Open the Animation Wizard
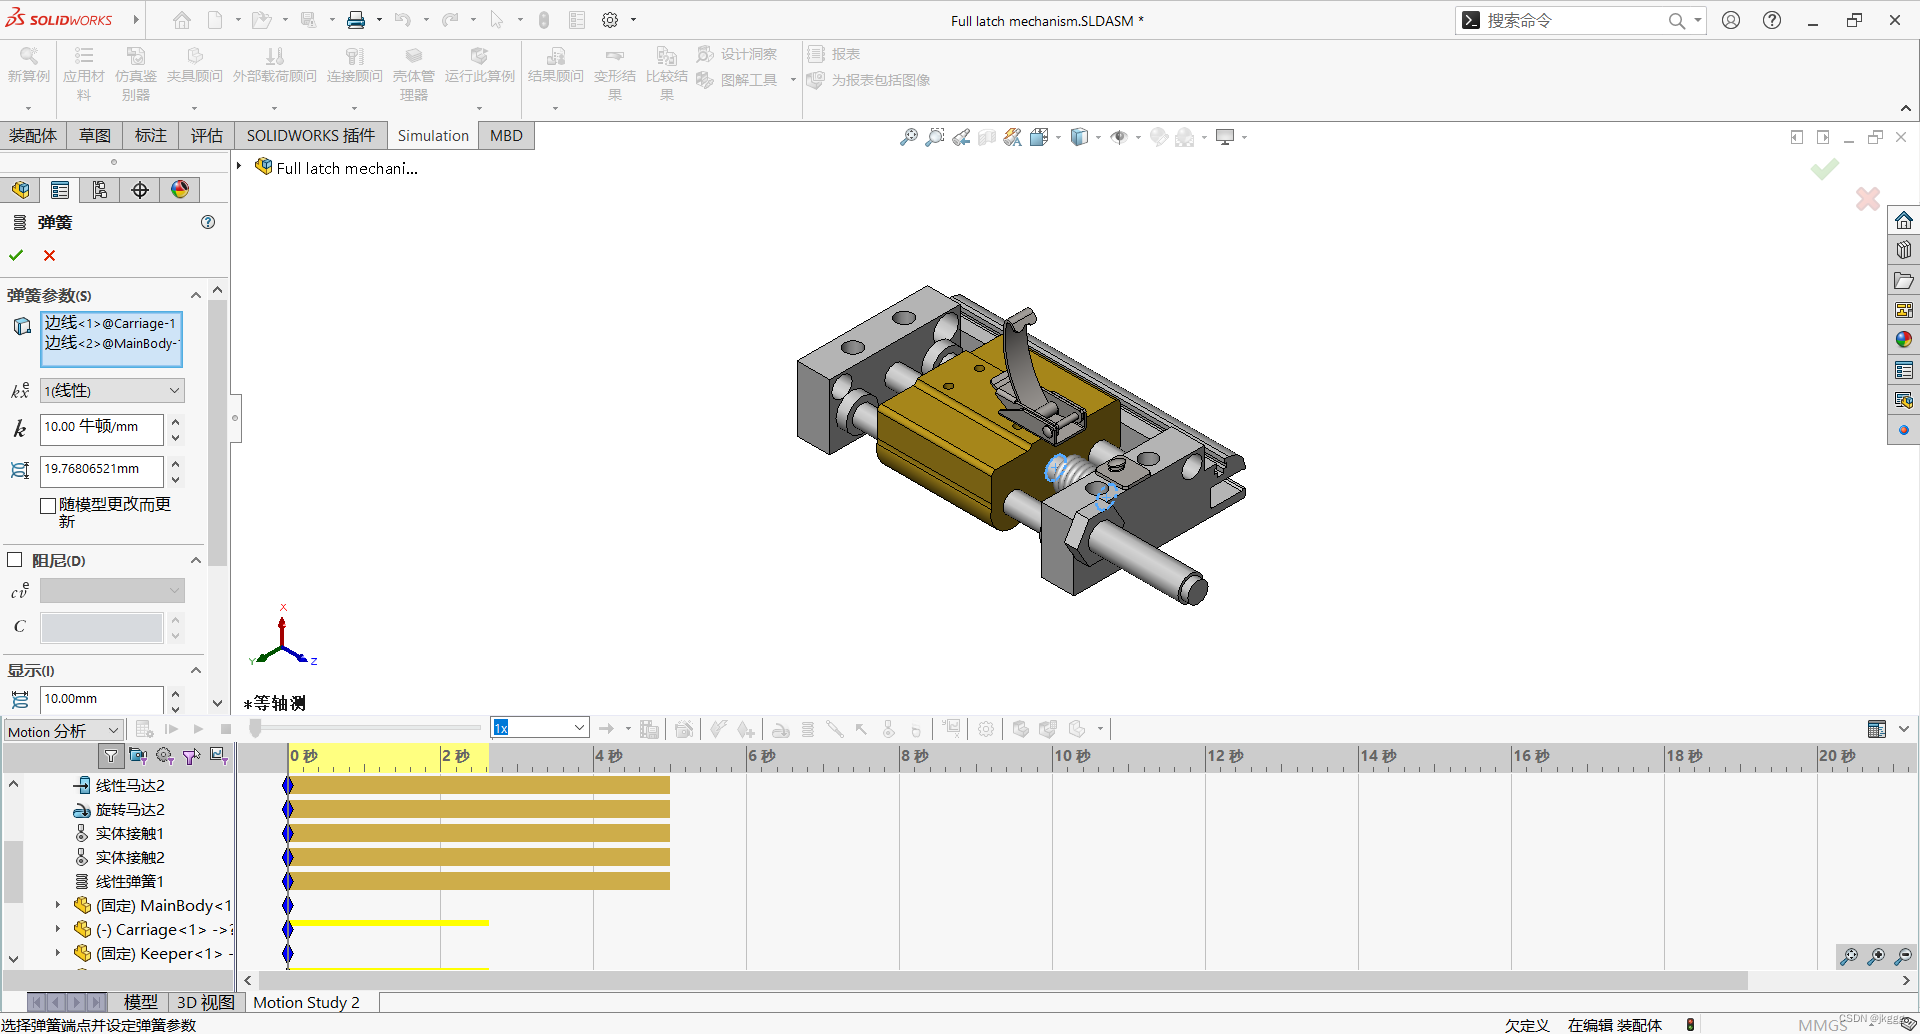 (x=684, y=729)
